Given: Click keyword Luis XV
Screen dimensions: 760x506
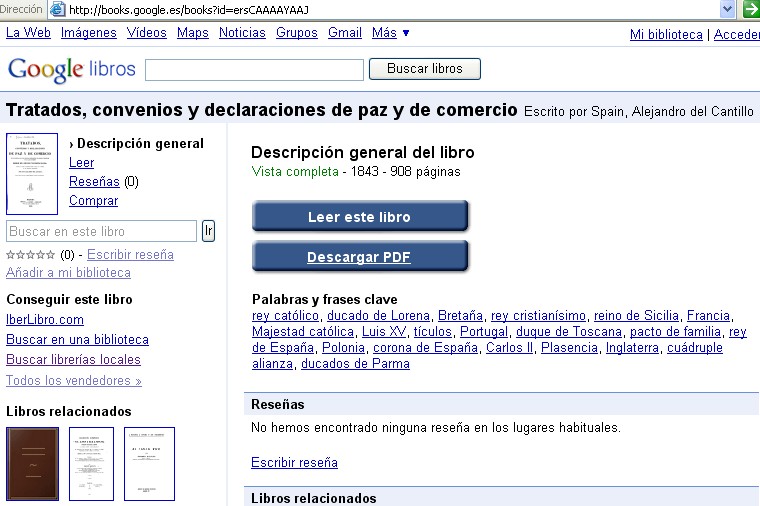Looking at the screenshot, I should pyautogui.click(x=384, y=332).
